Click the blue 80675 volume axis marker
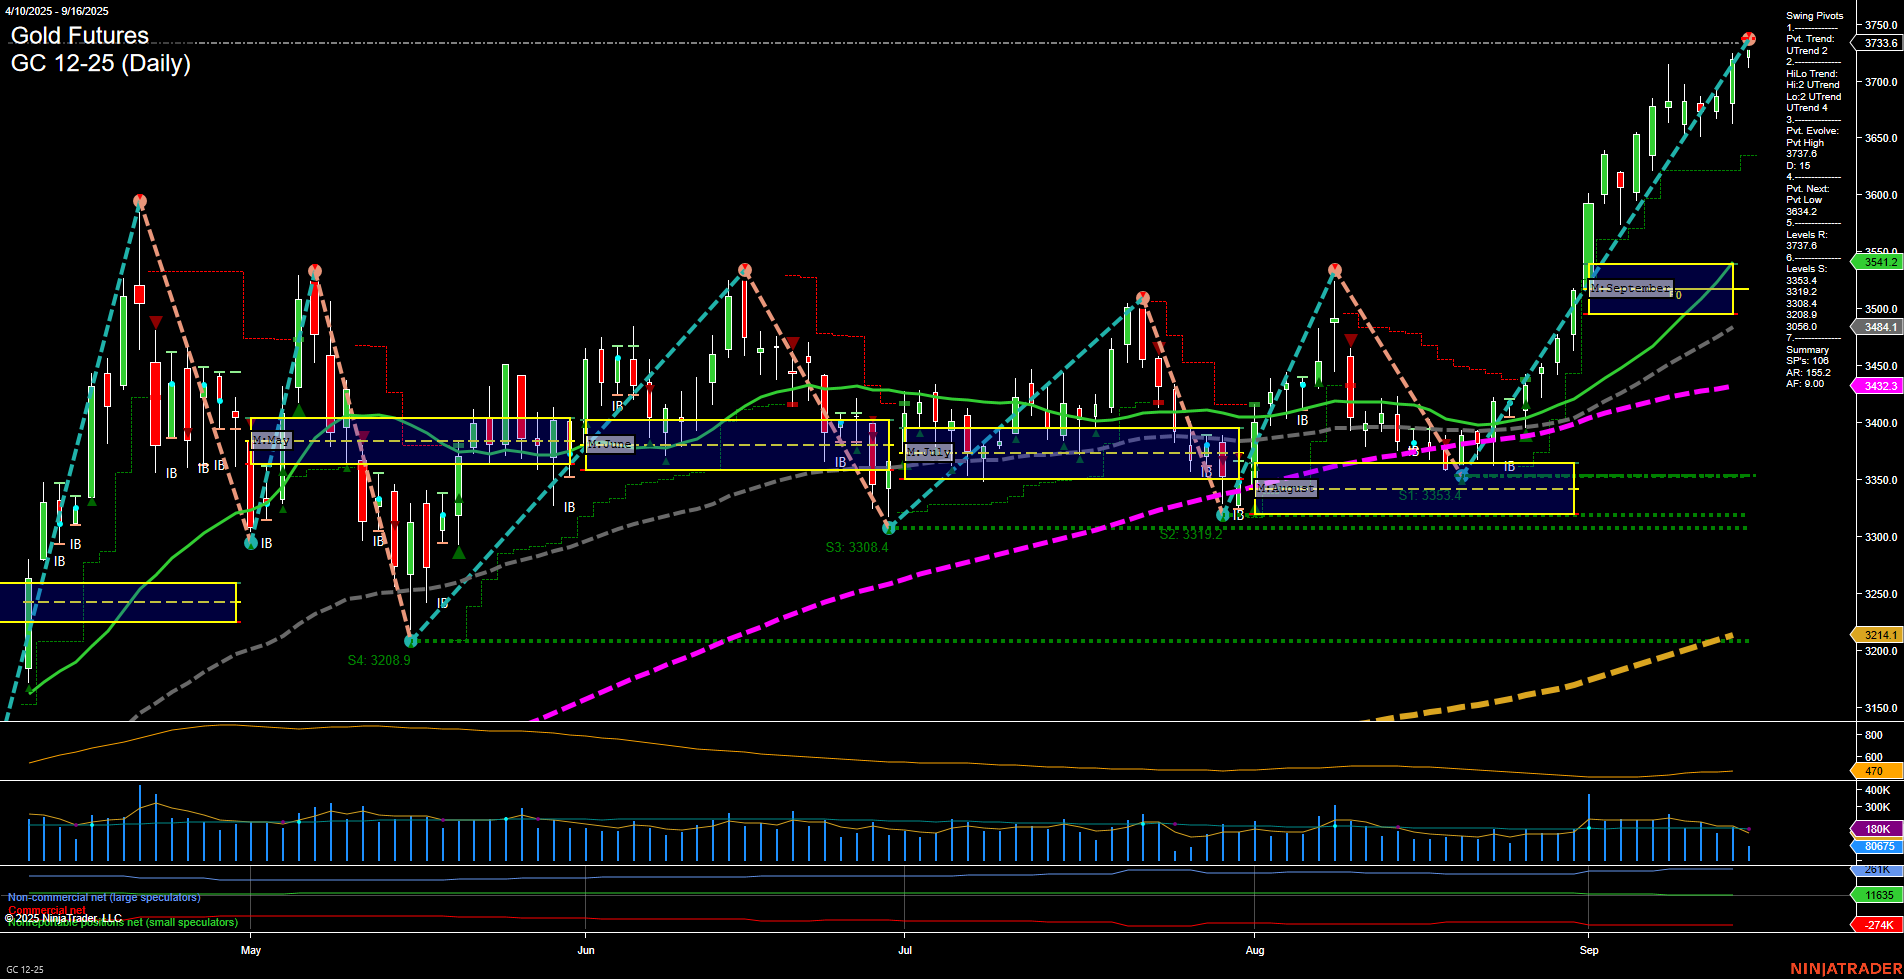Viewport: 1904px width, 979px height. tap(1879, 847)
